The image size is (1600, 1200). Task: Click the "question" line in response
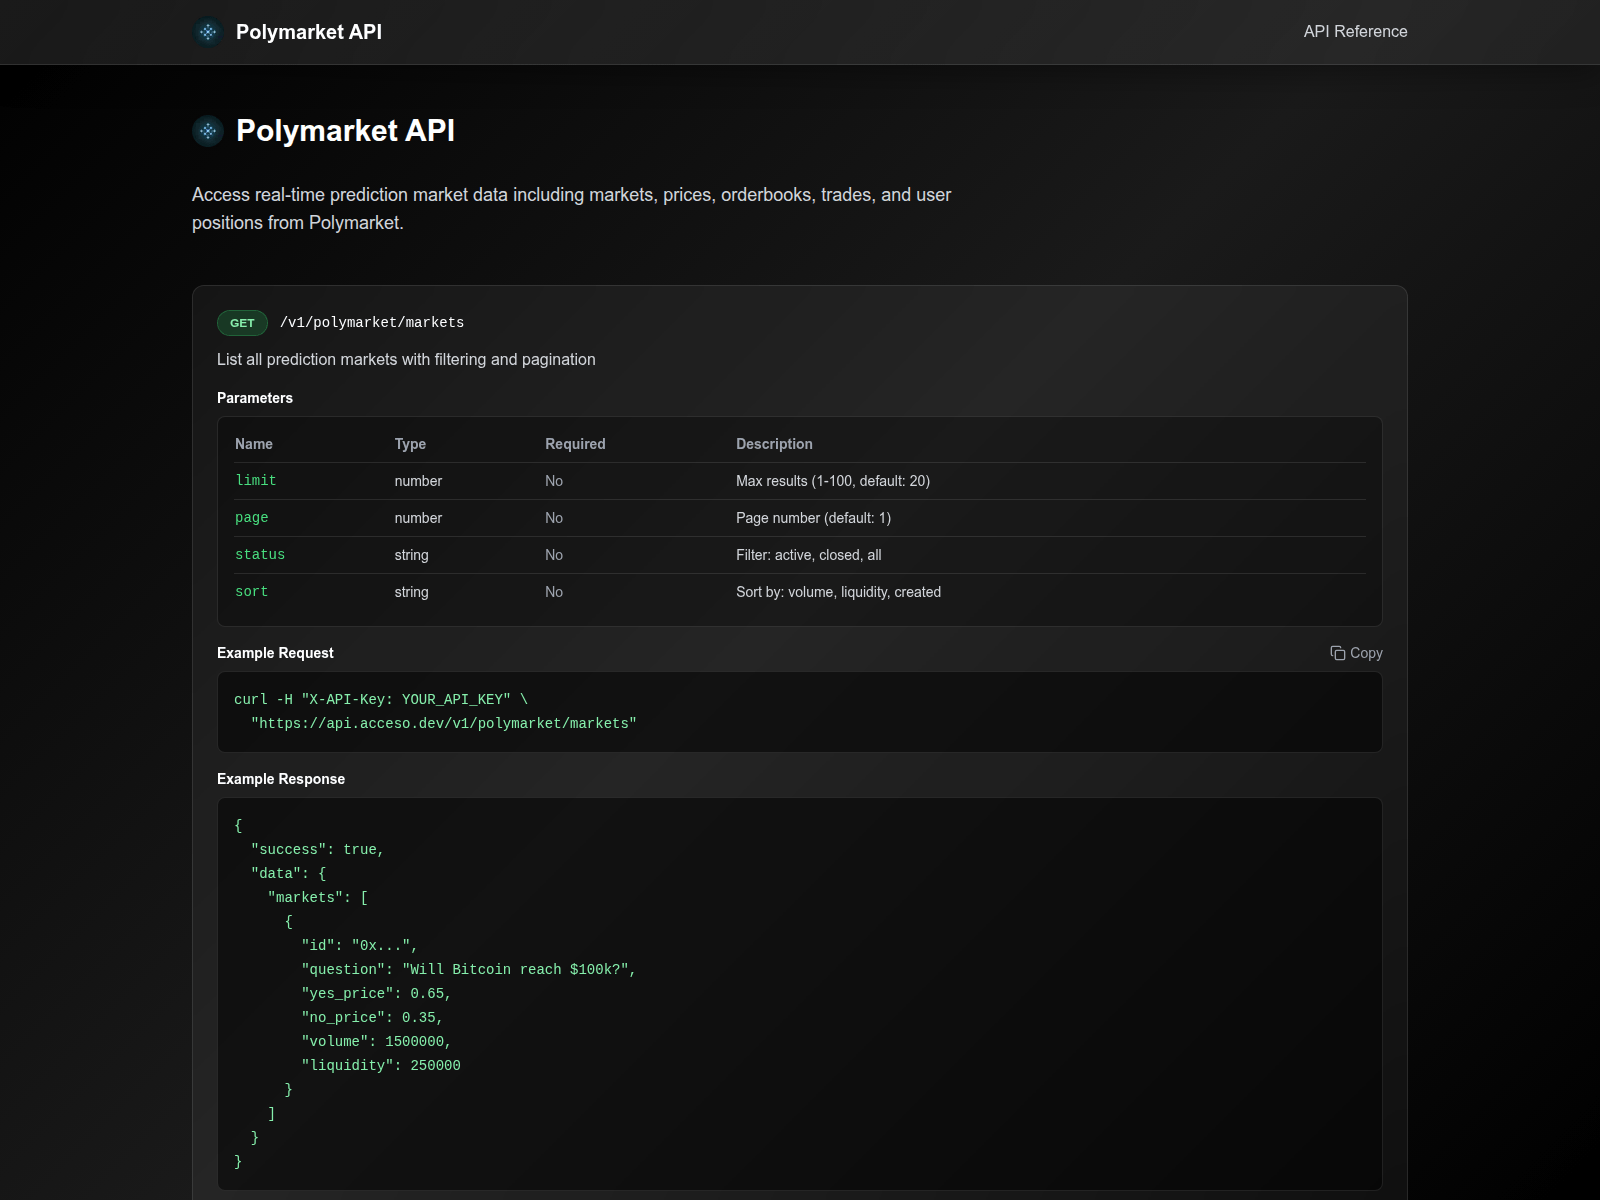point(469,970)
